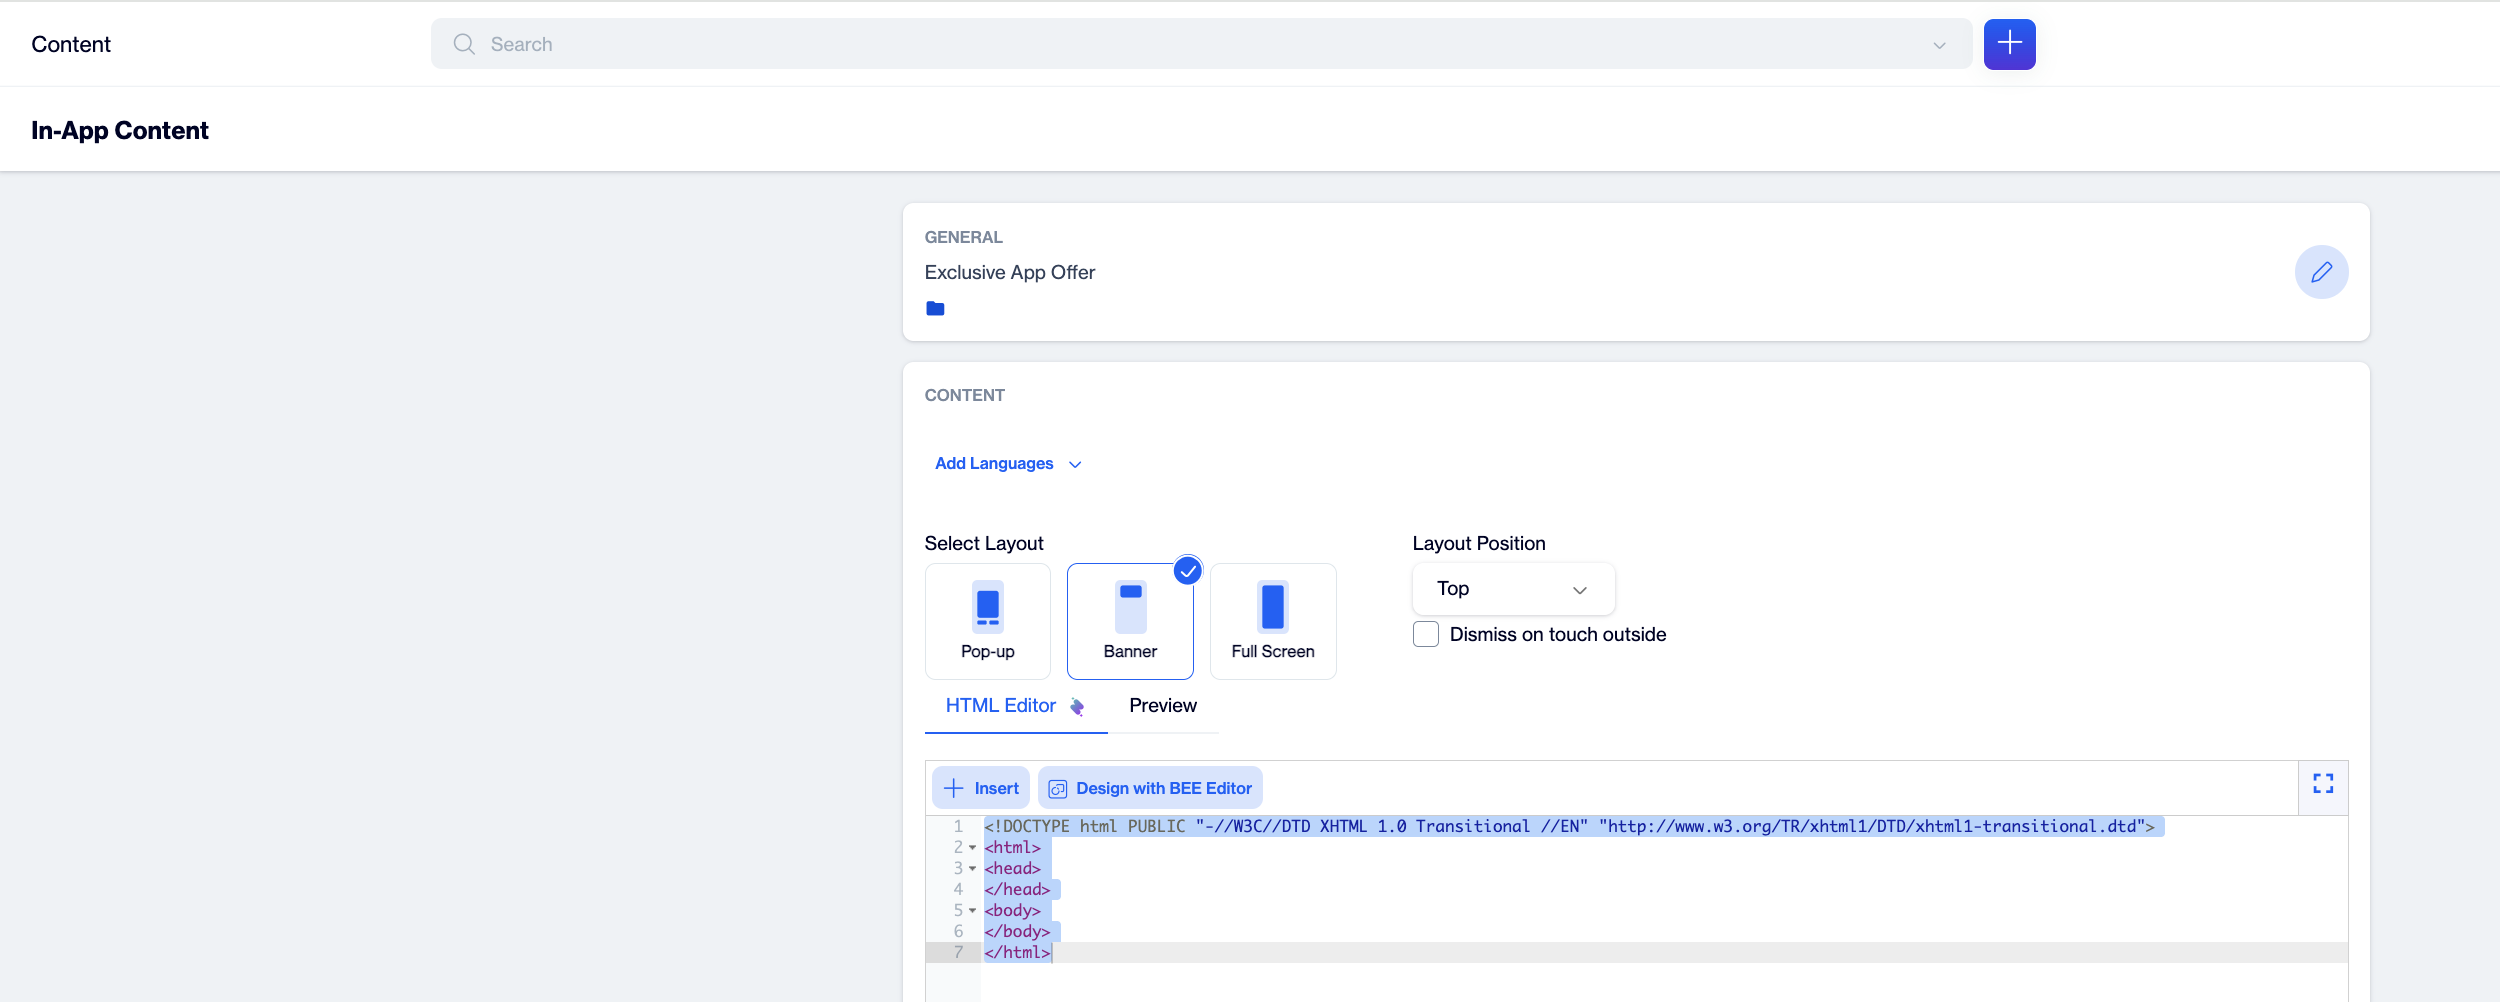Click the search magnifier icon
This screenshot has height=1002, width=2500.
[464, 44]
